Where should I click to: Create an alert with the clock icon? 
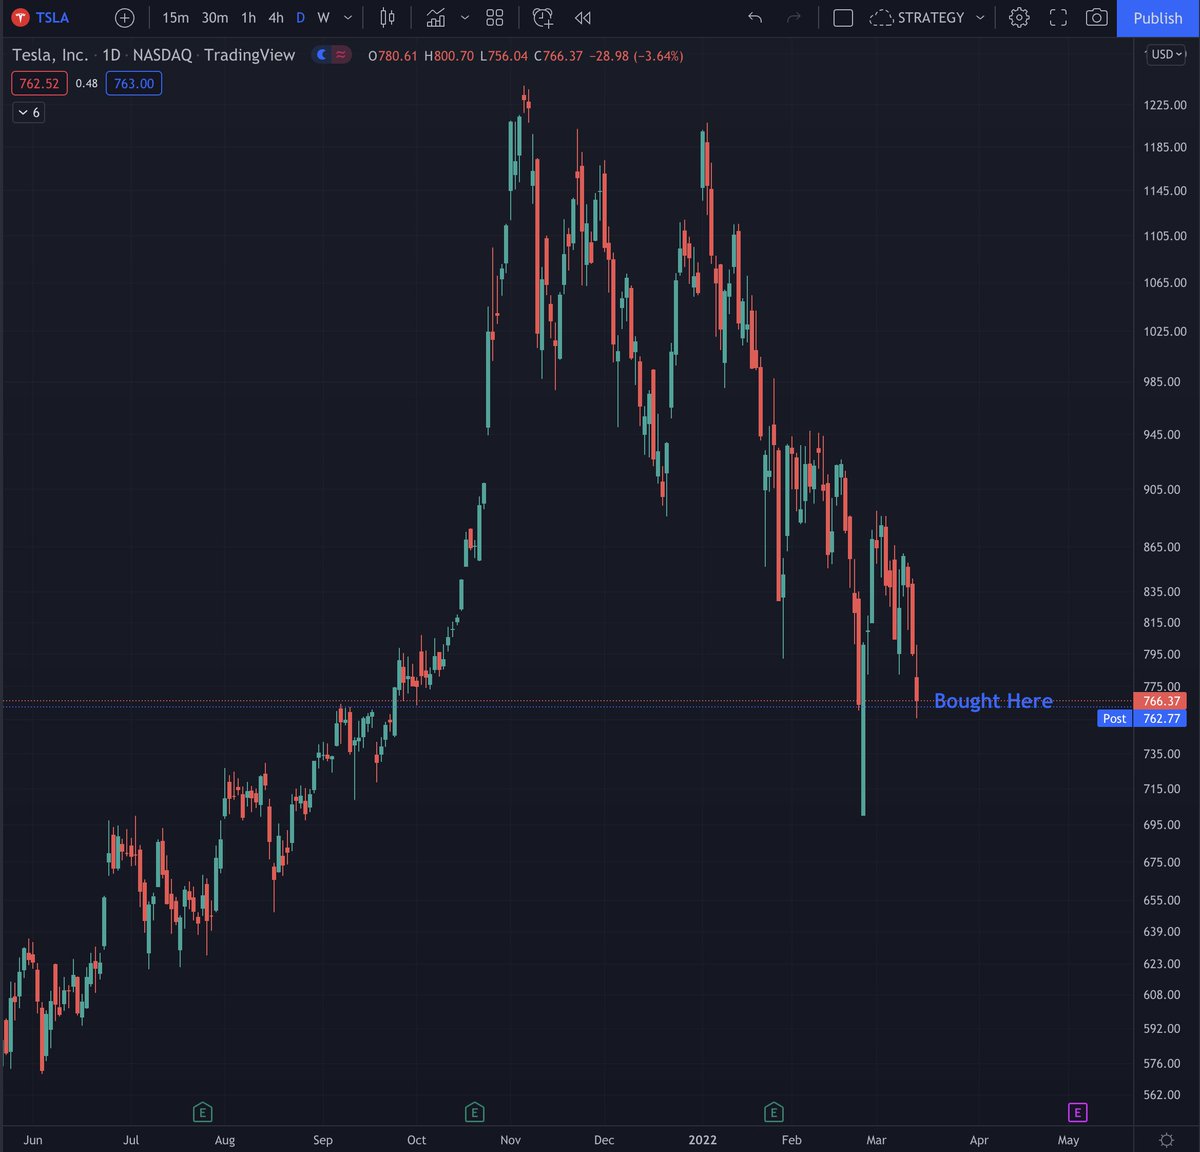coord(543,17)
